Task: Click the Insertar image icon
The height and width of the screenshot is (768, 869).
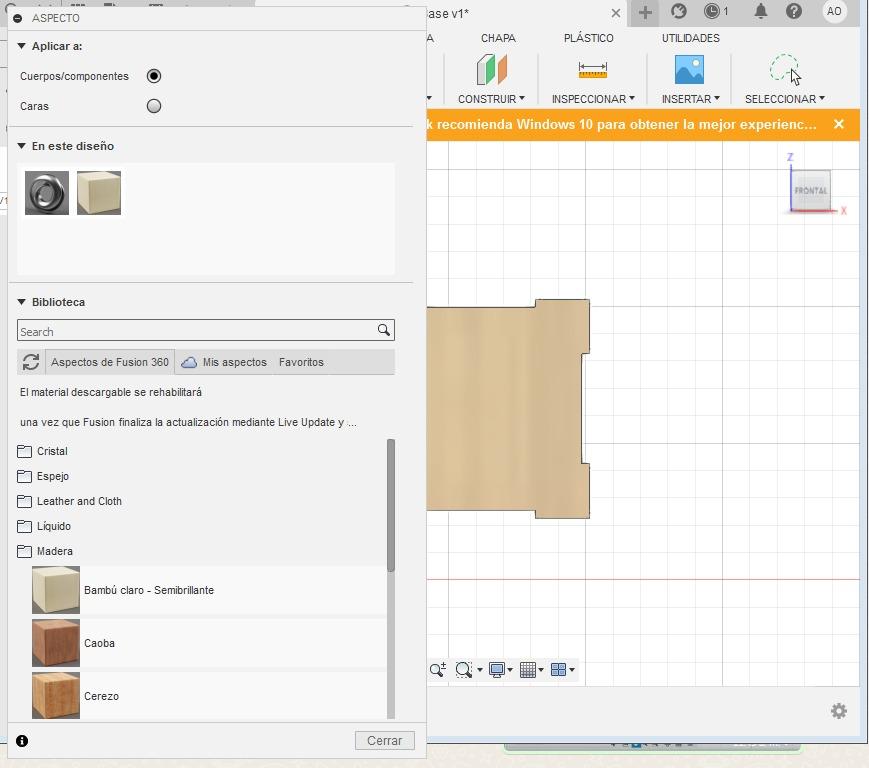Action: (689, 70)
